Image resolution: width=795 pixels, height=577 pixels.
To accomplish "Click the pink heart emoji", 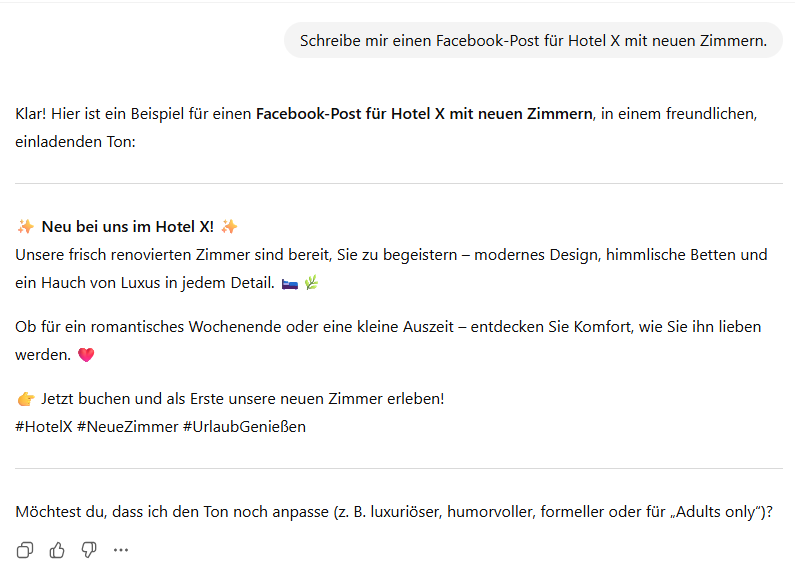I will click(85, 355).
